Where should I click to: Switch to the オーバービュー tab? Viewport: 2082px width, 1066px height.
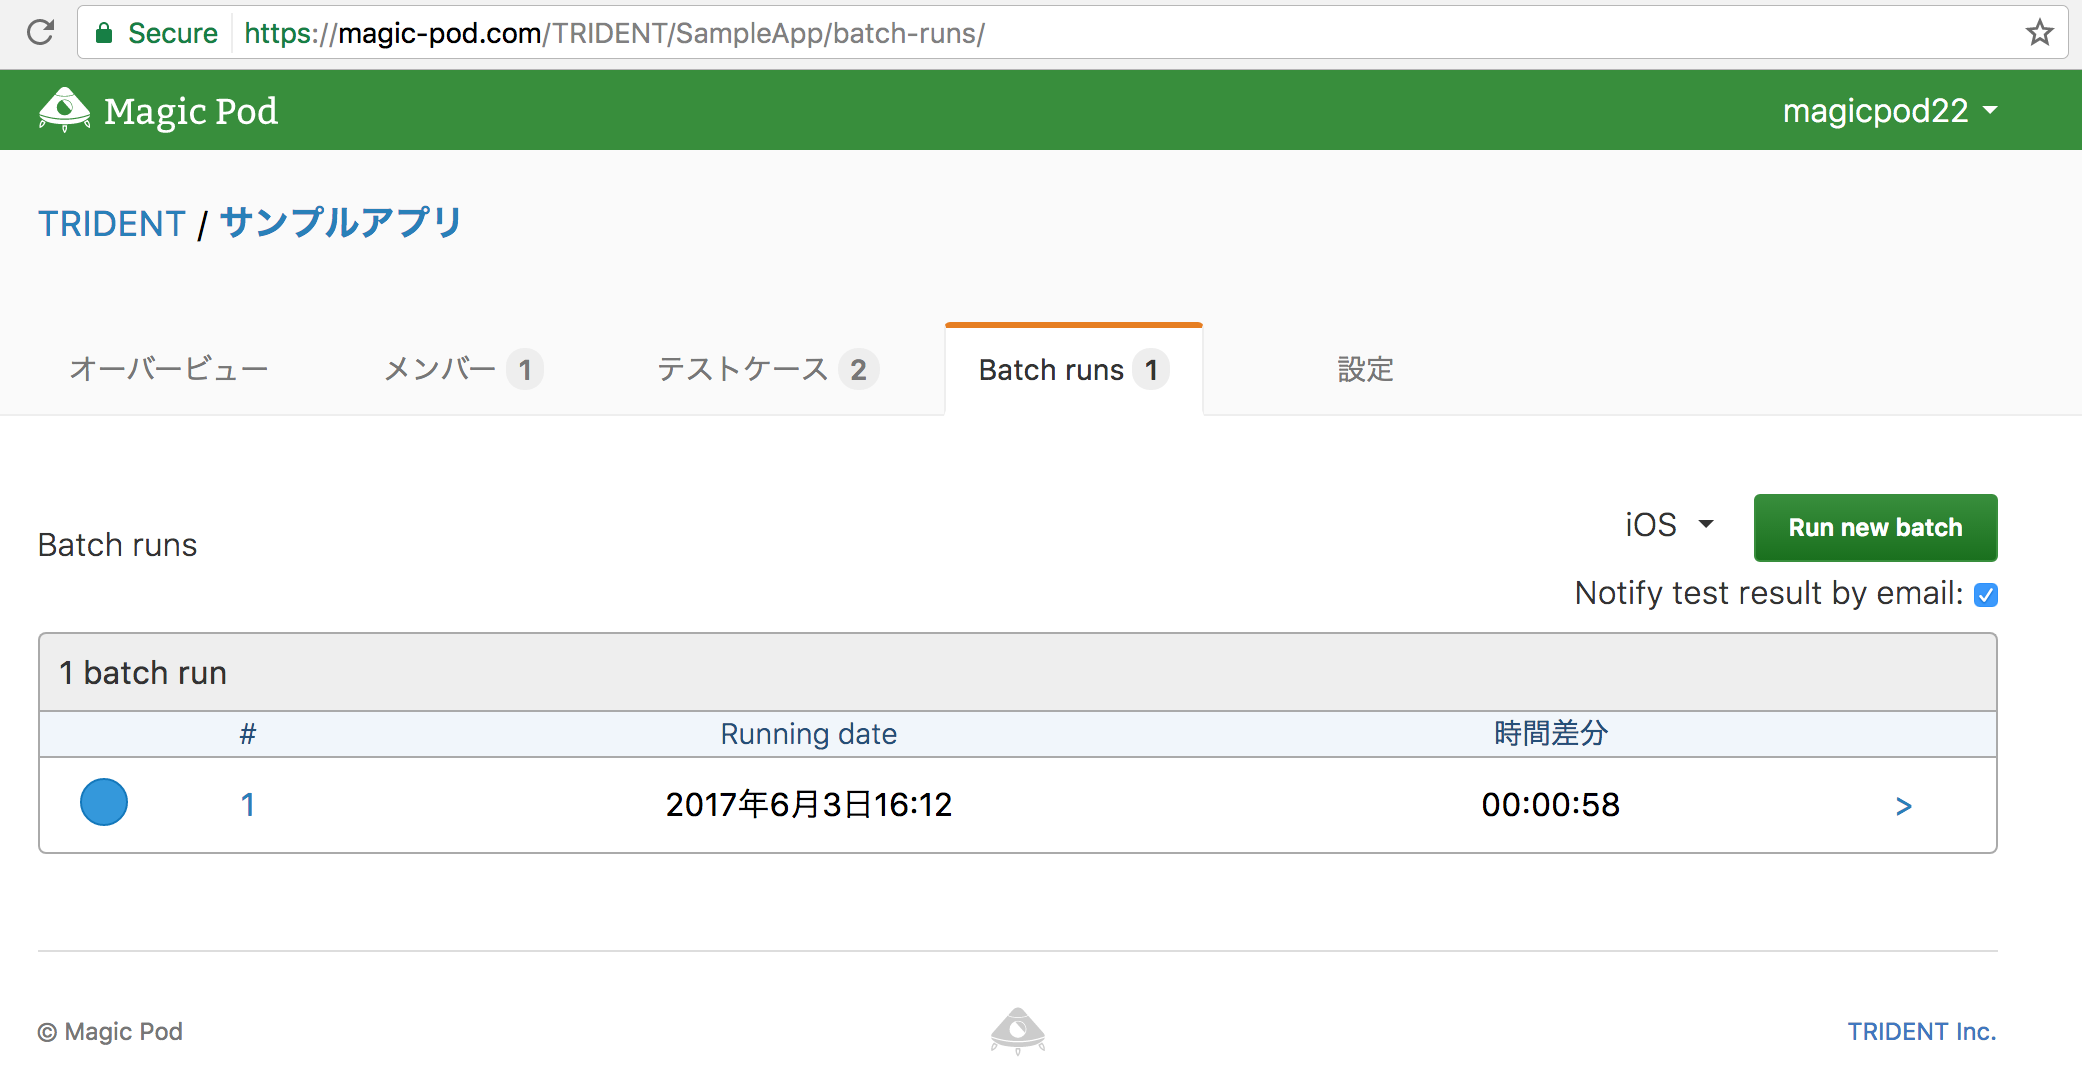pyautogui.click(x=169, y=369)
